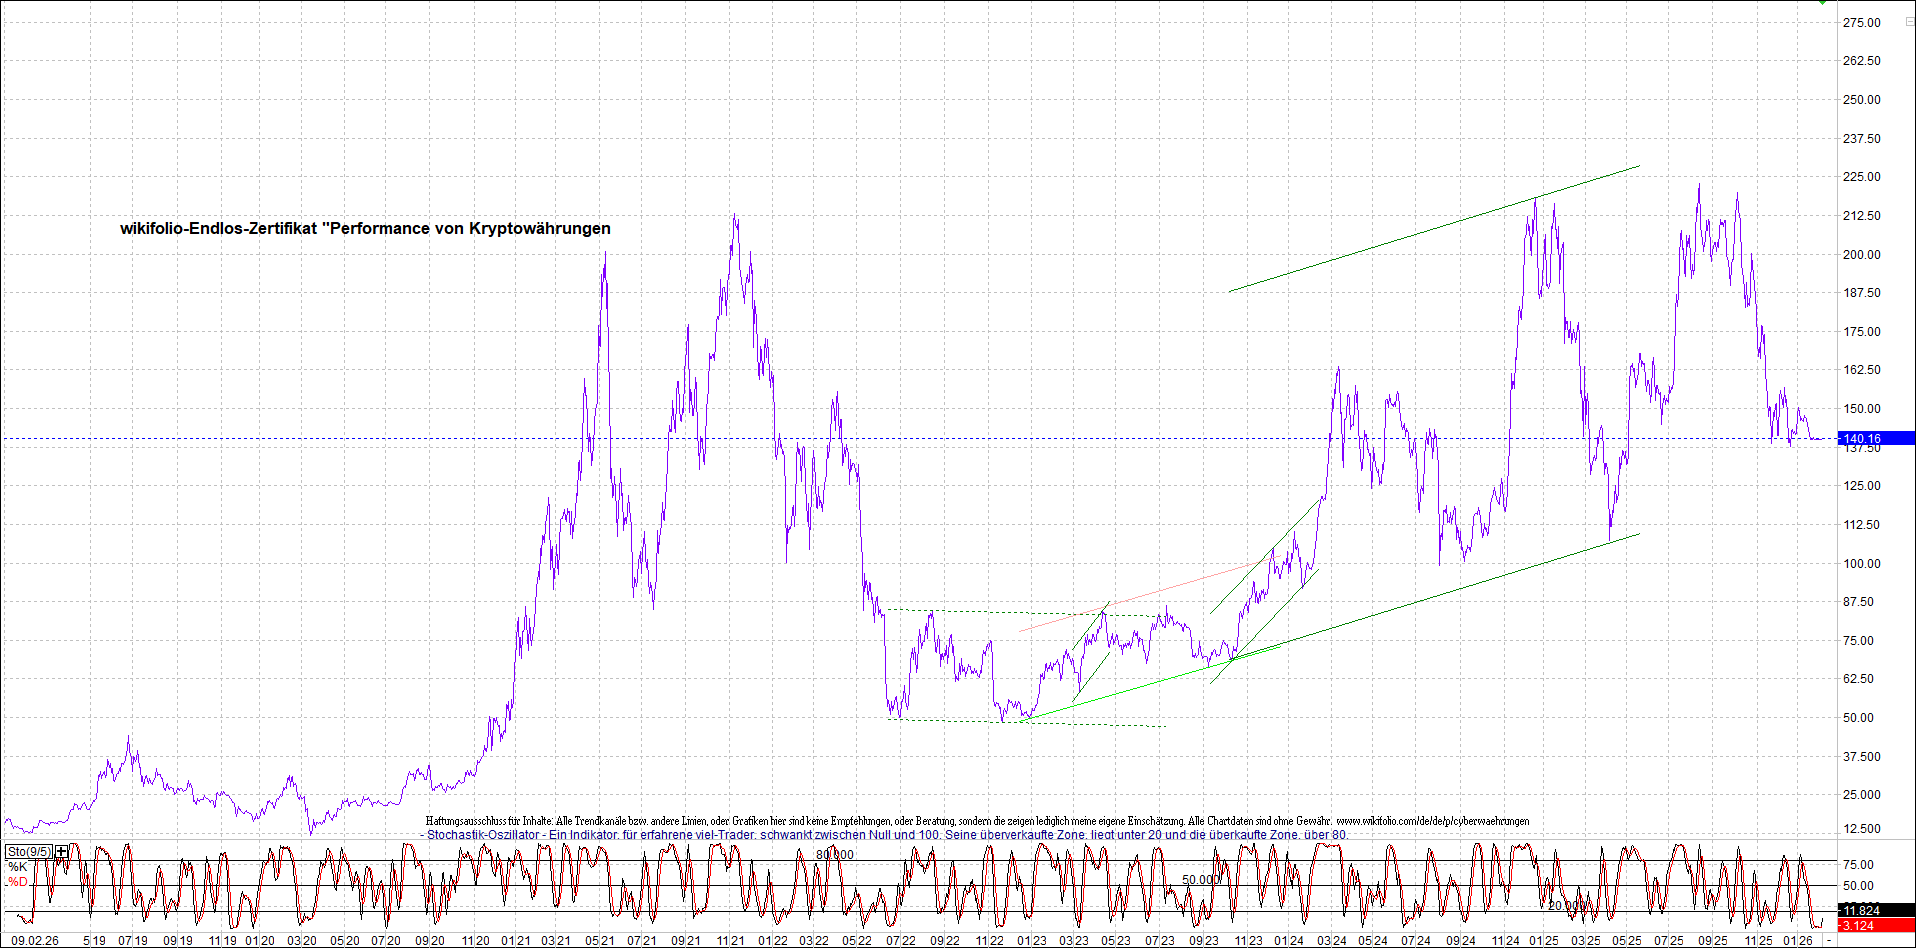1916x948 pixels.
Task: Collapse chart using minus box near 275.00
Action: (x=1908, y=22)
